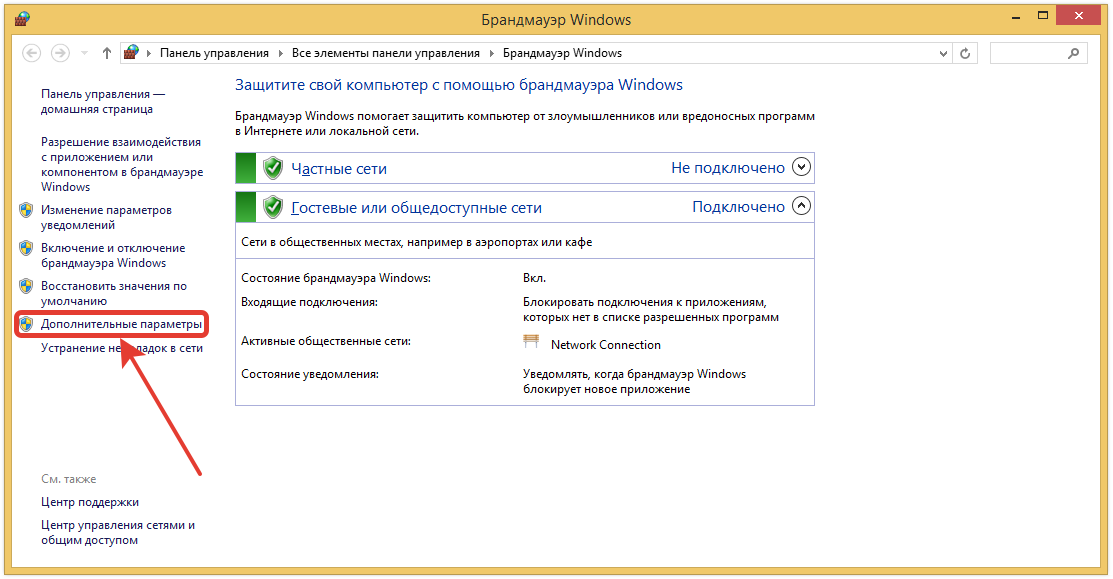
Task: Minimize the Брандмауэр Windows window
Action: (x=1018, y=16)
